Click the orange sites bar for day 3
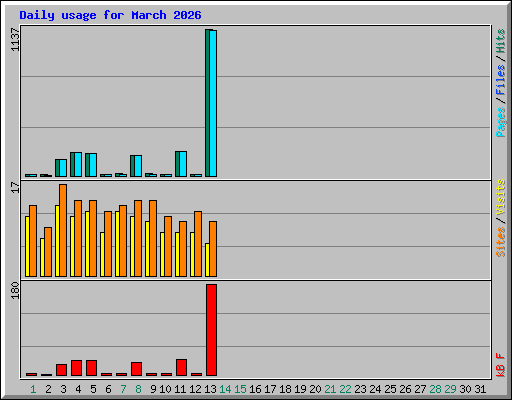The image size is (512, 400). (63, 230)
